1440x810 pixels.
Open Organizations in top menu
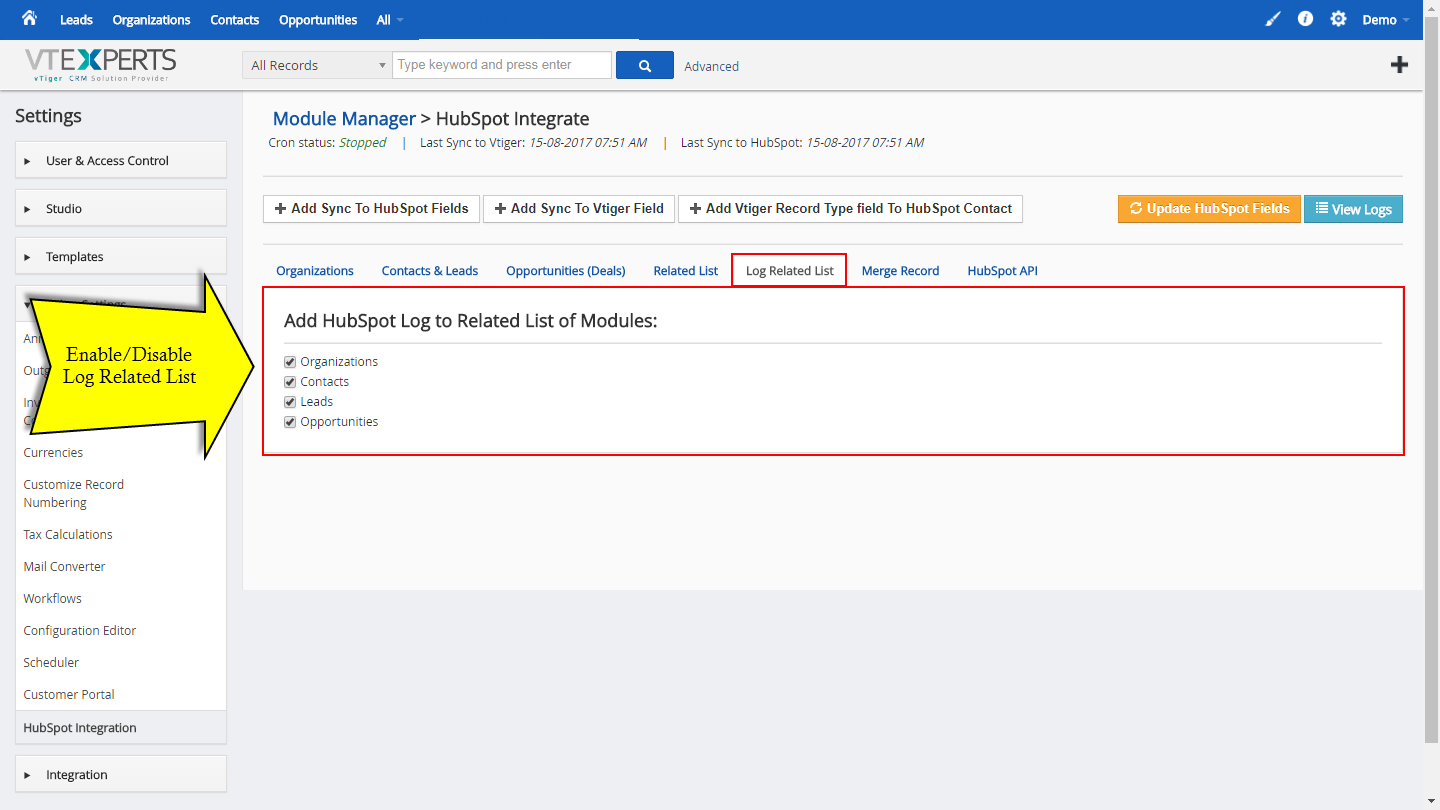click(x=151, y=20)
